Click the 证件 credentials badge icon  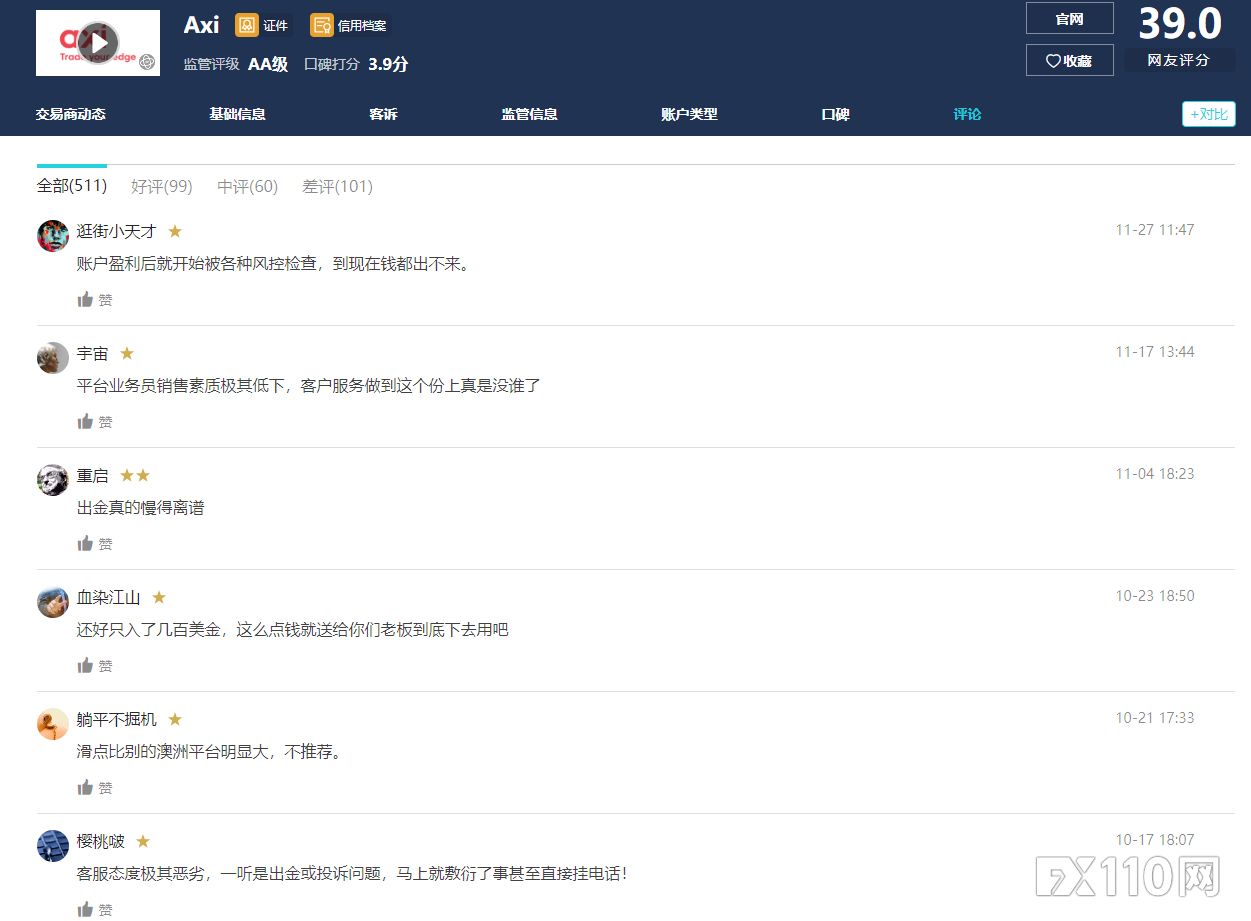pos(245,25)
